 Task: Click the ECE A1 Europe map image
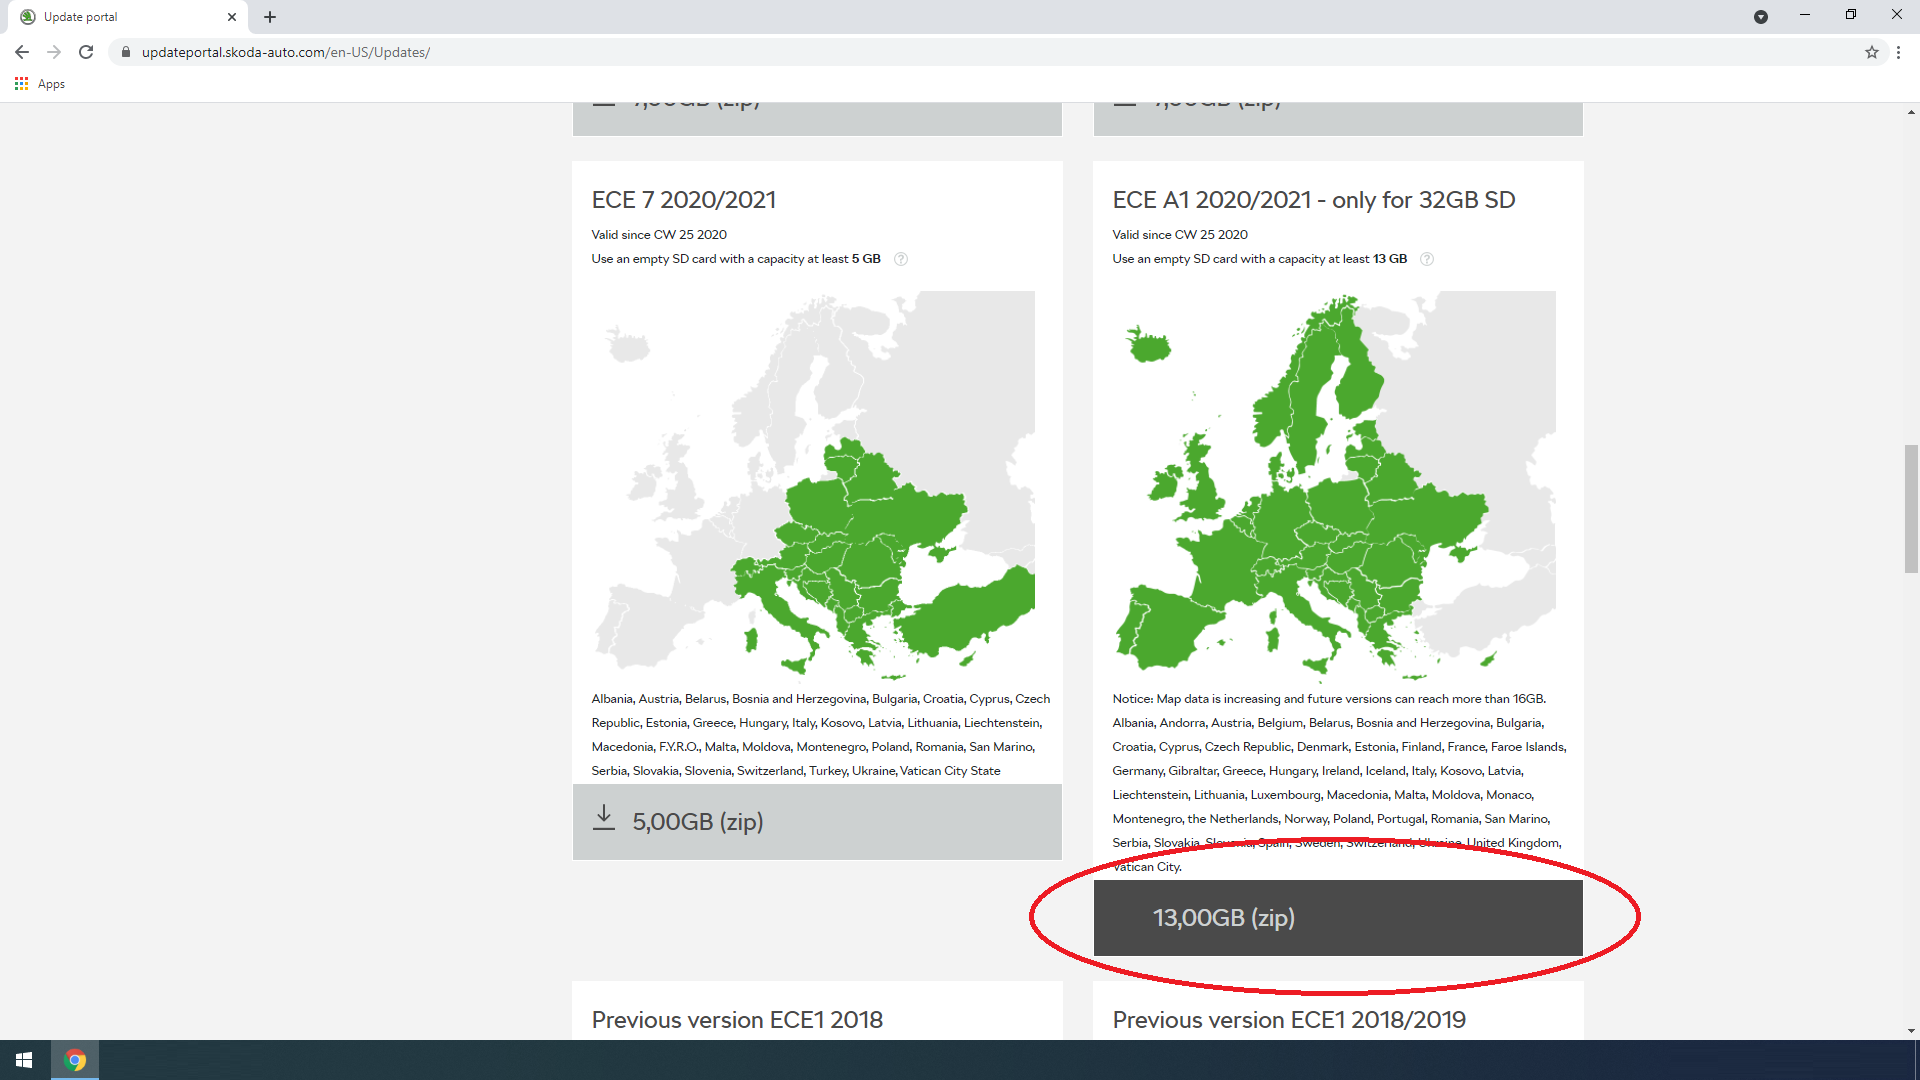[x=1334, y=486]
